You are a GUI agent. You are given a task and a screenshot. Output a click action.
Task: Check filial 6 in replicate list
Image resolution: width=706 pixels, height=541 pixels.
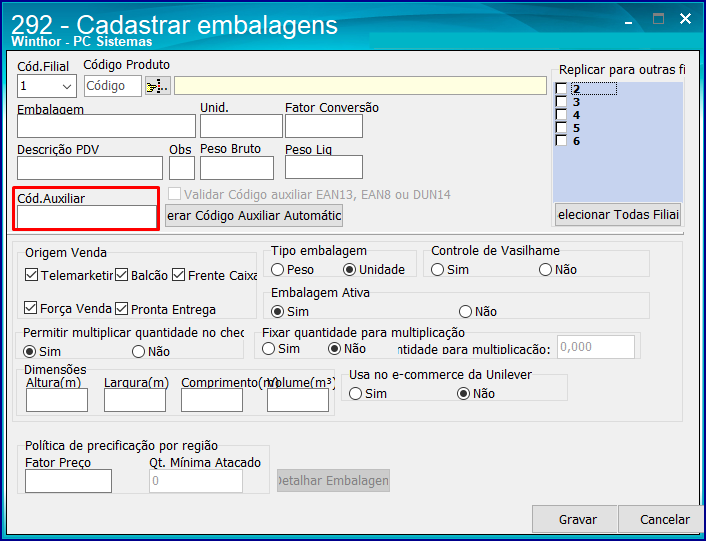[561, 141]
